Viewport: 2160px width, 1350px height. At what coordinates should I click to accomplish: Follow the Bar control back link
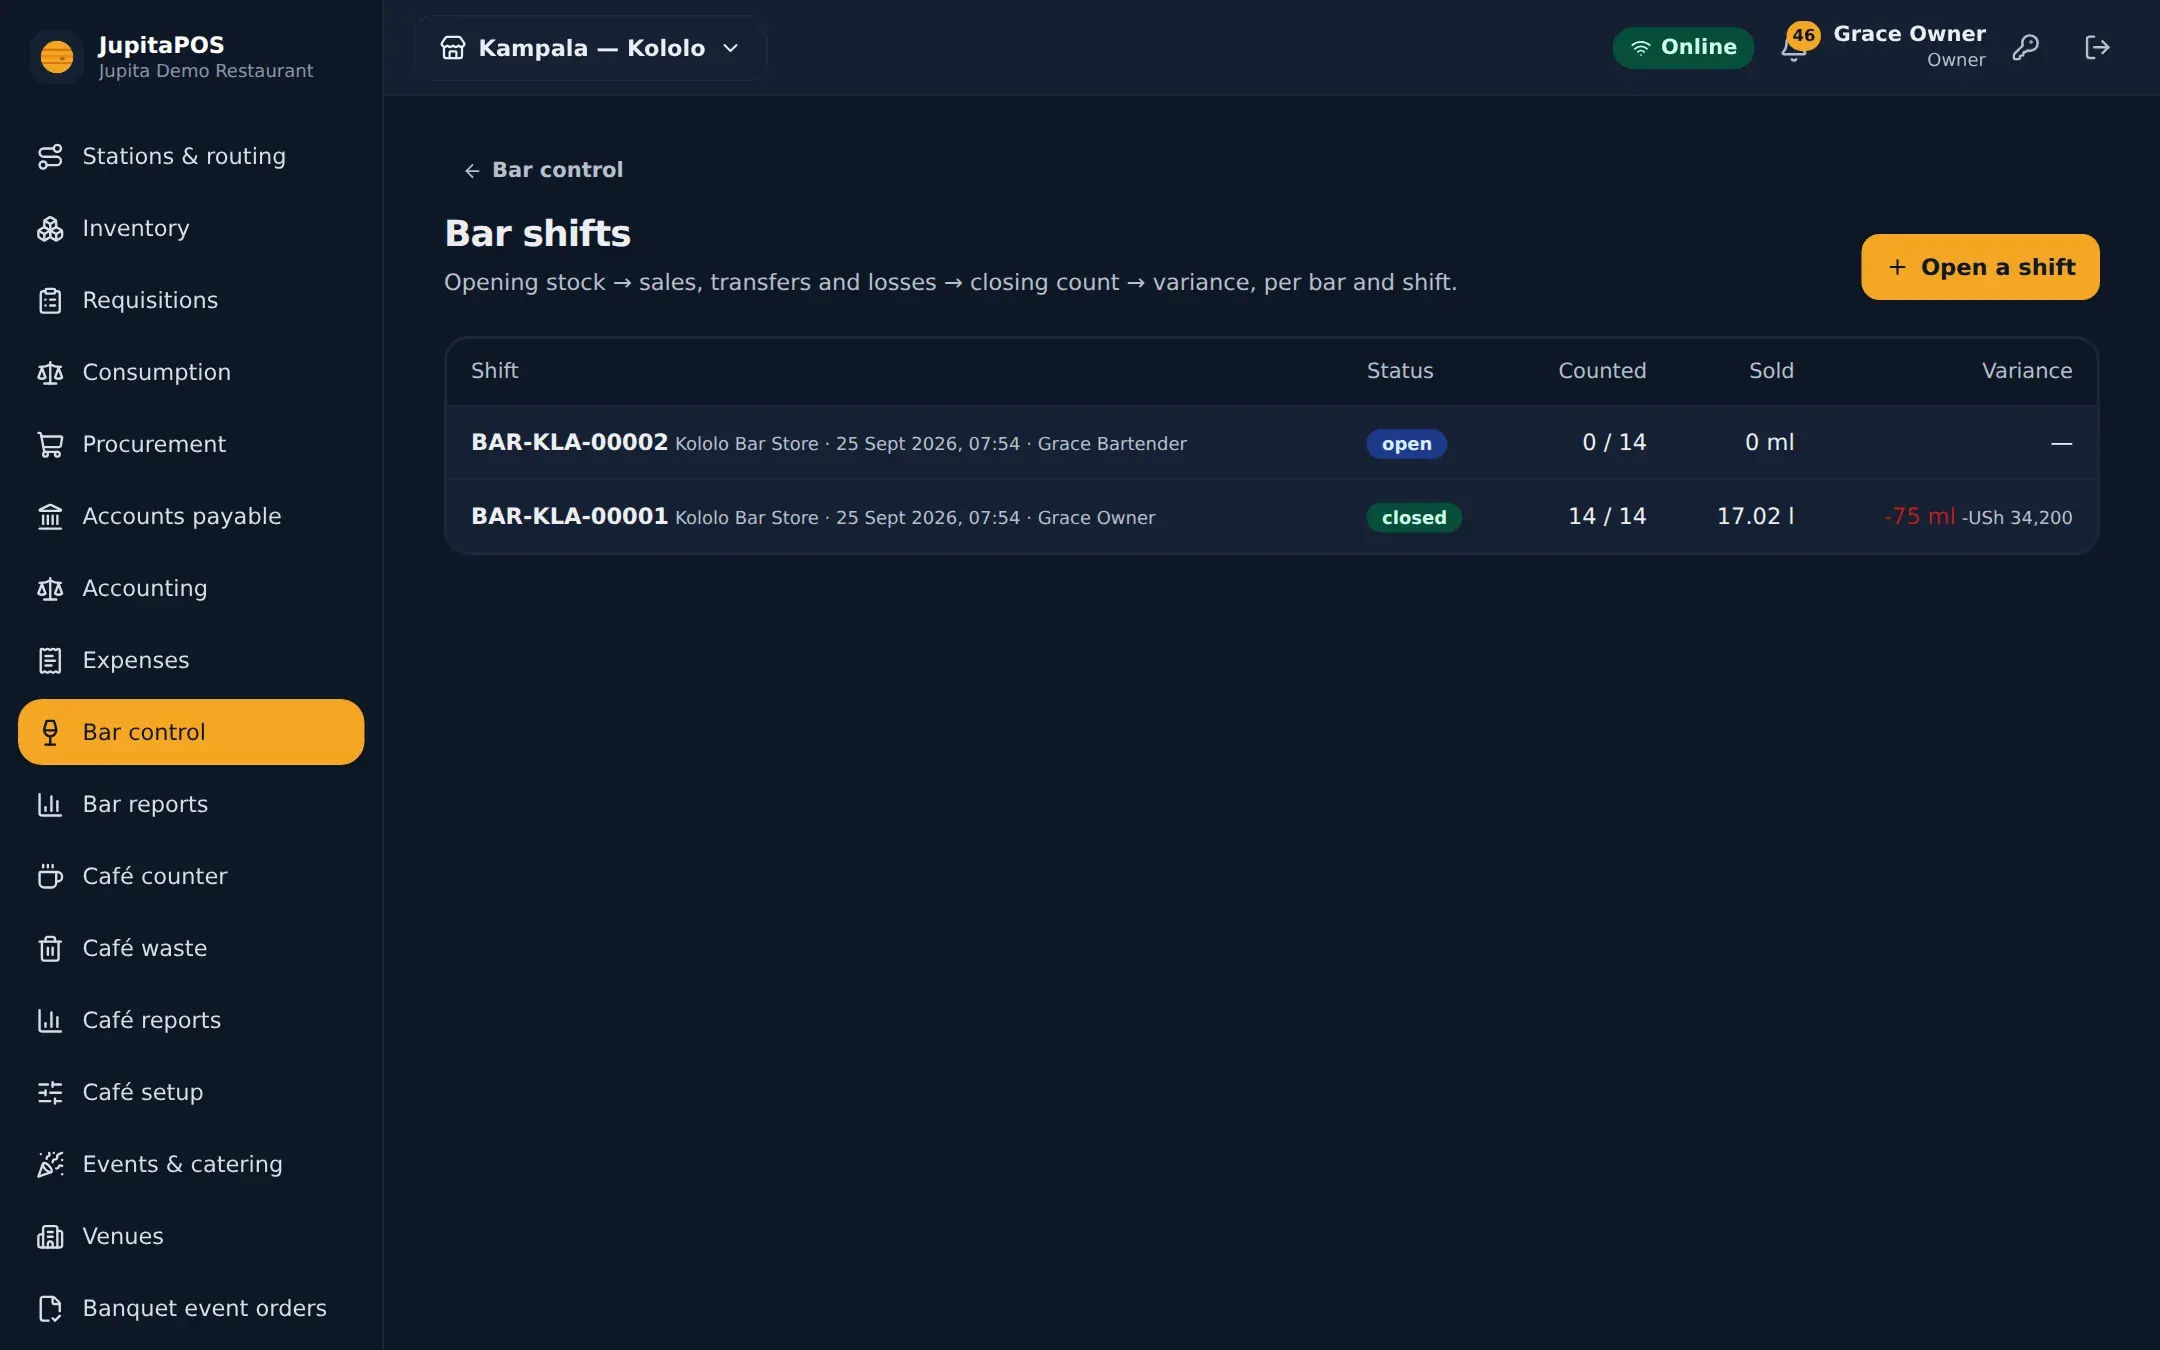[543, 170]
